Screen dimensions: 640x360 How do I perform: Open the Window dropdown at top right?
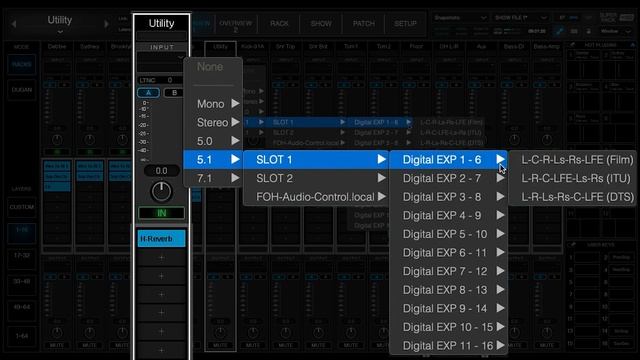615,31
